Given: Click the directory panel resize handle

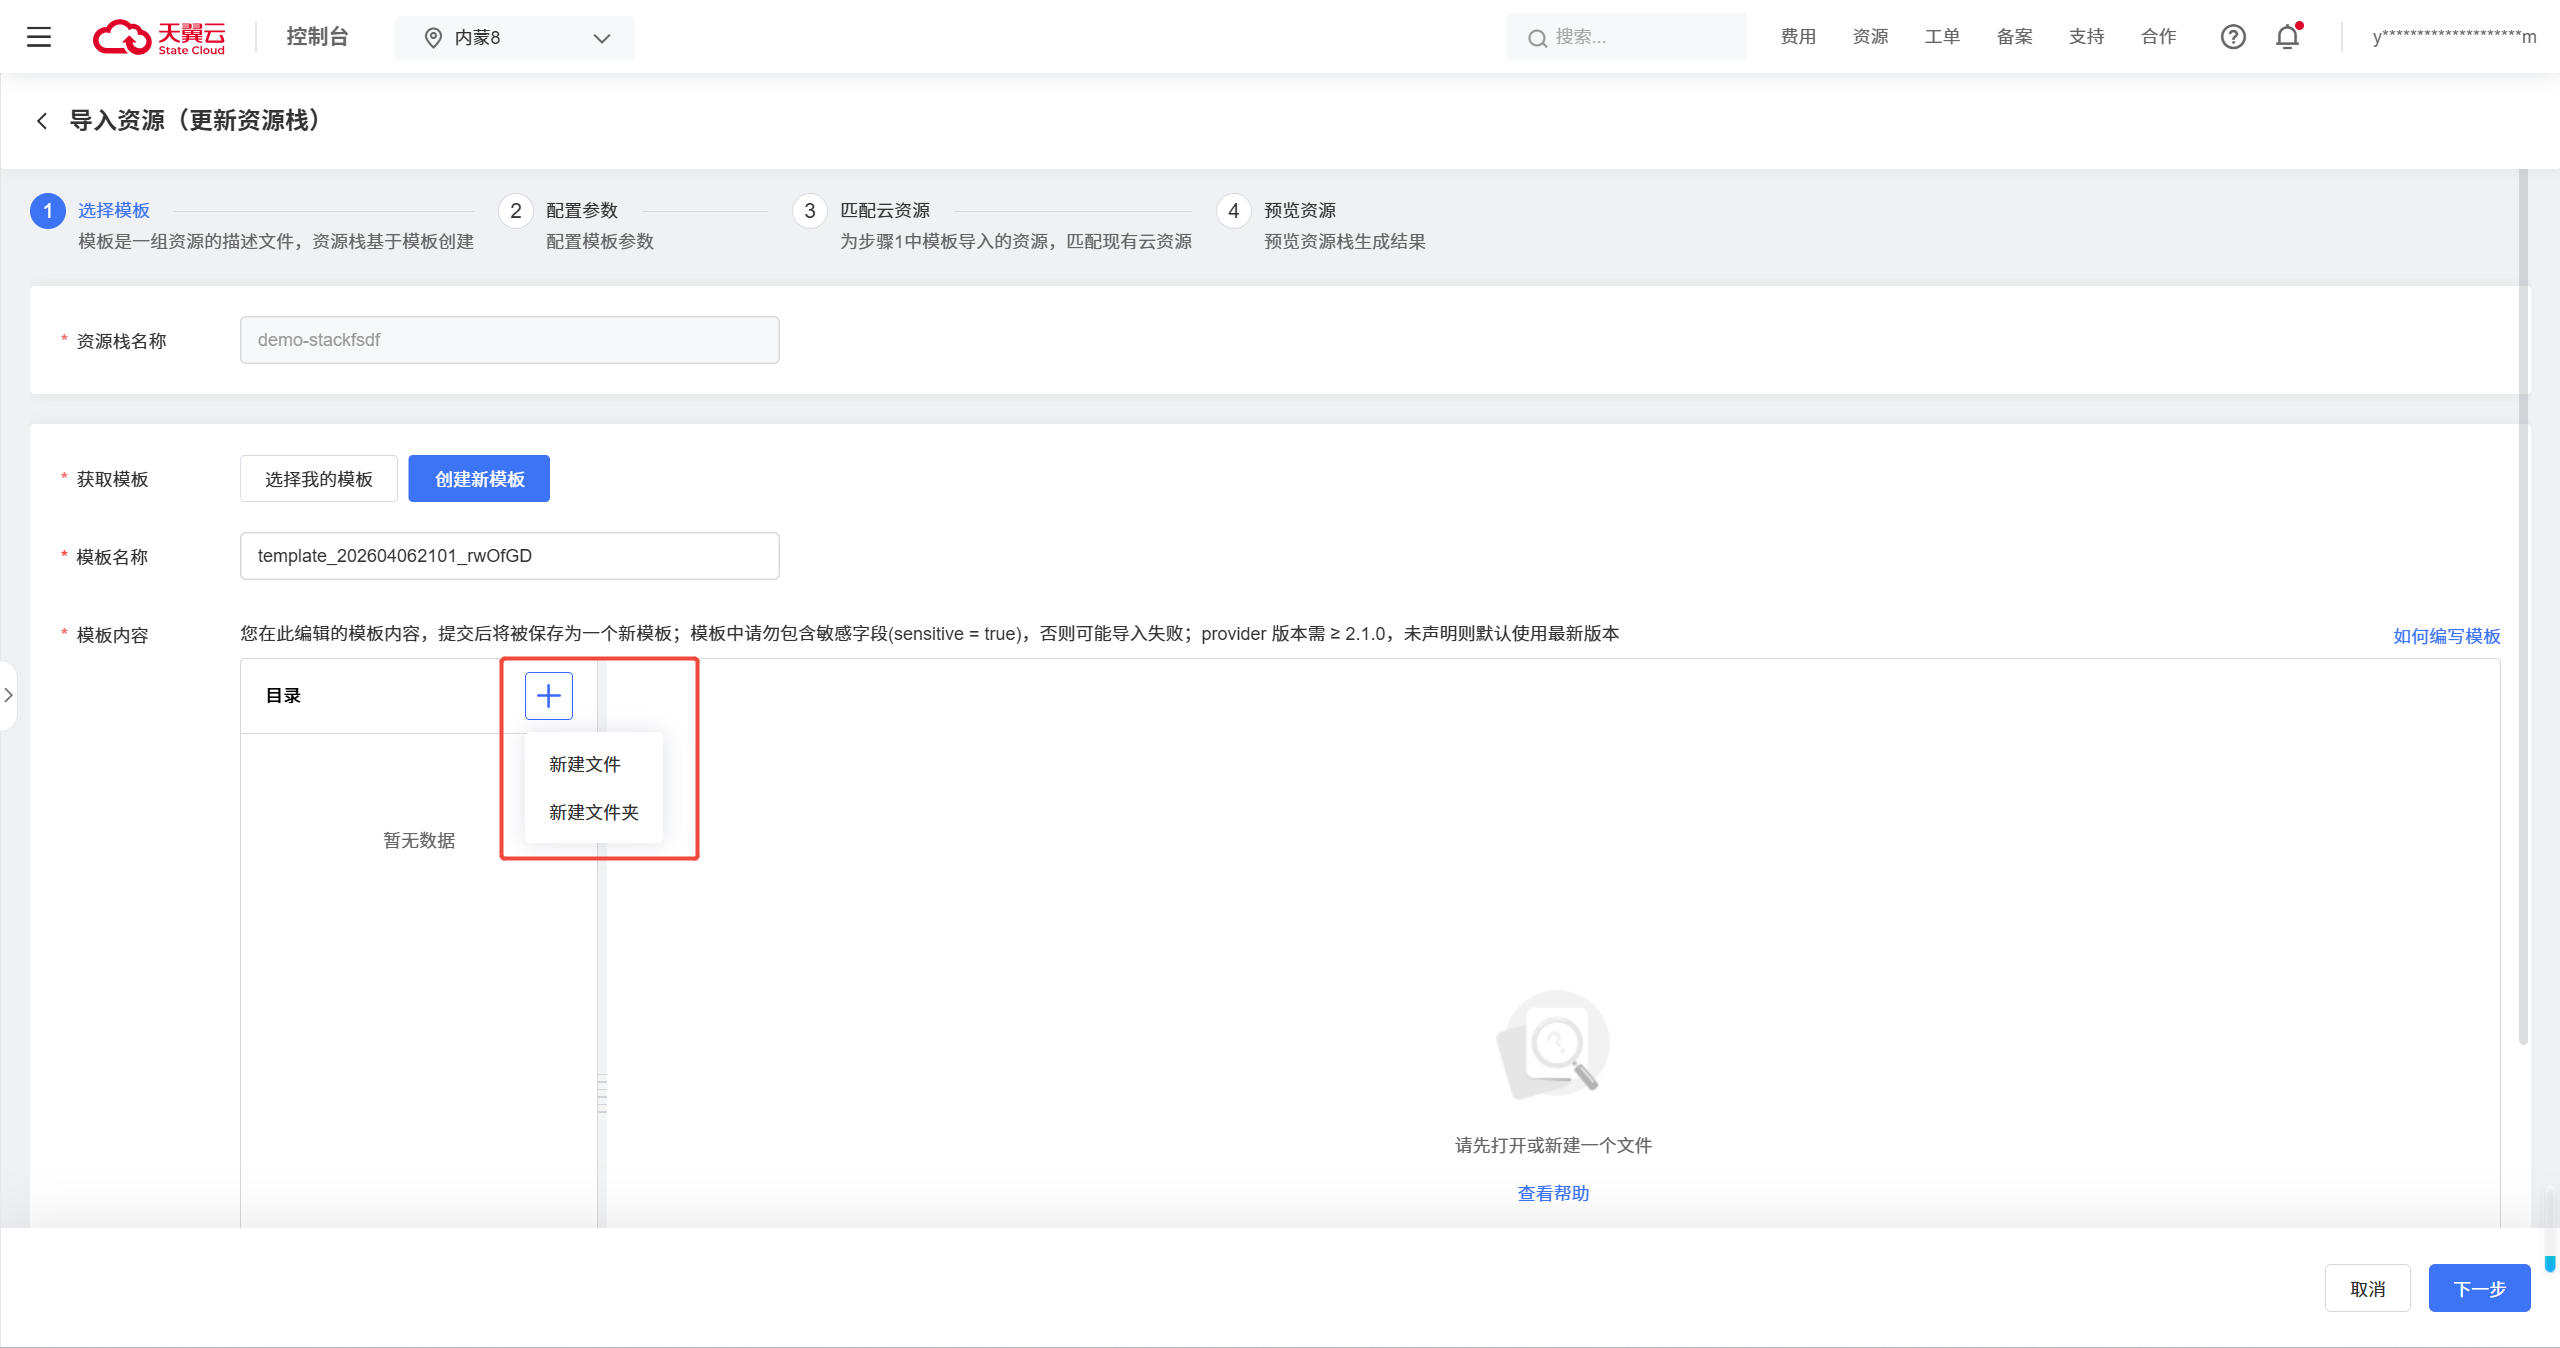Looking at the screenshot, I should tap(602, 1093).
